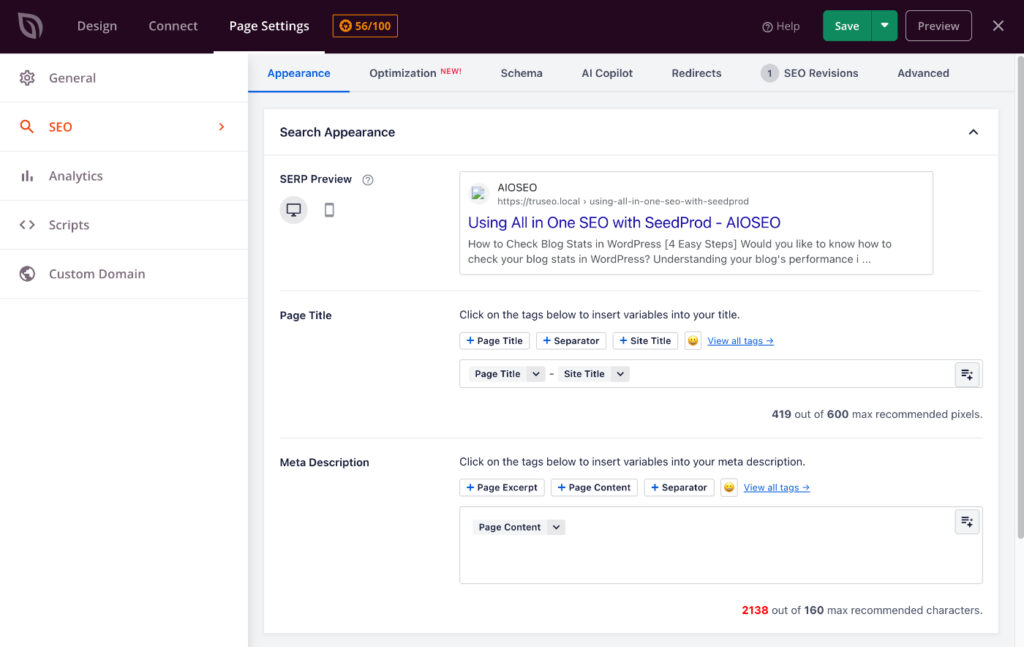This screenshot has height=647, width=1024.
Task: Click insert tag icon in Meta Description field
Action: tap(967, 522)
